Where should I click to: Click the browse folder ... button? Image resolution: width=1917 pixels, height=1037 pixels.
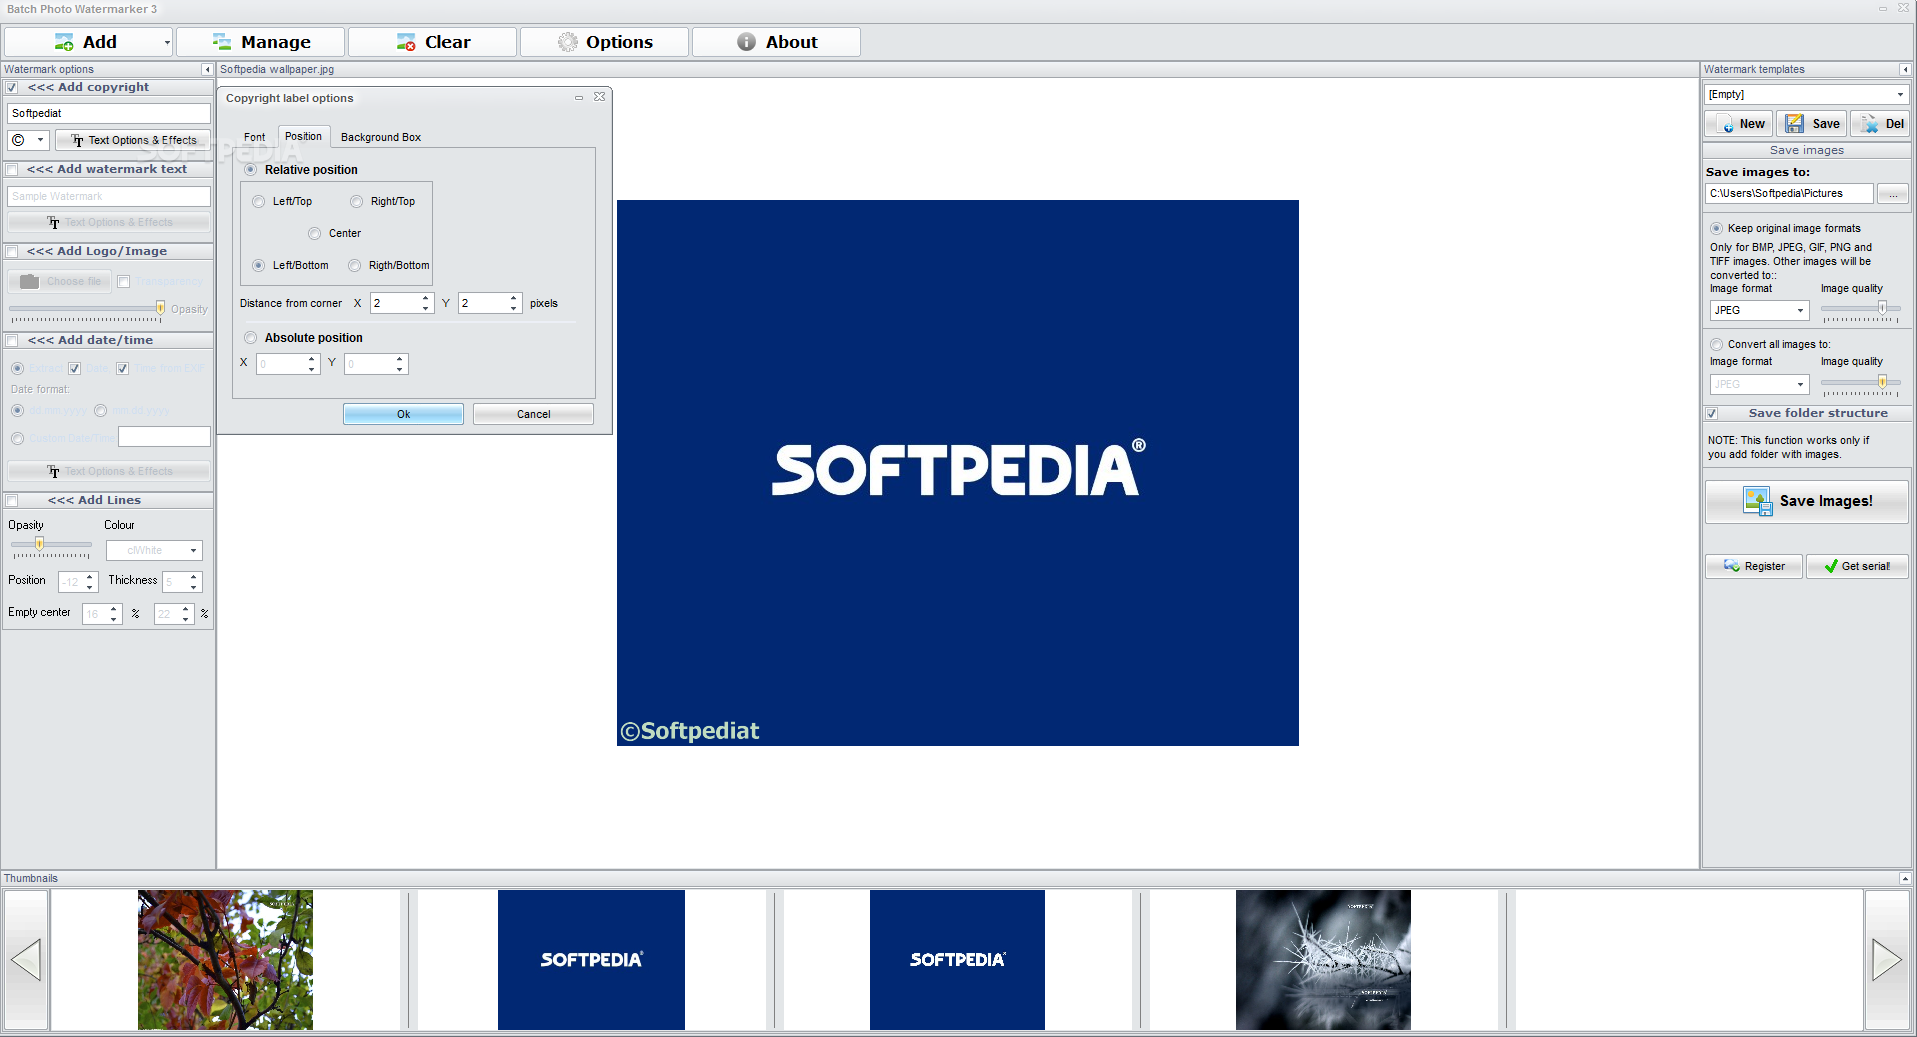click(x=1893, y=194)
